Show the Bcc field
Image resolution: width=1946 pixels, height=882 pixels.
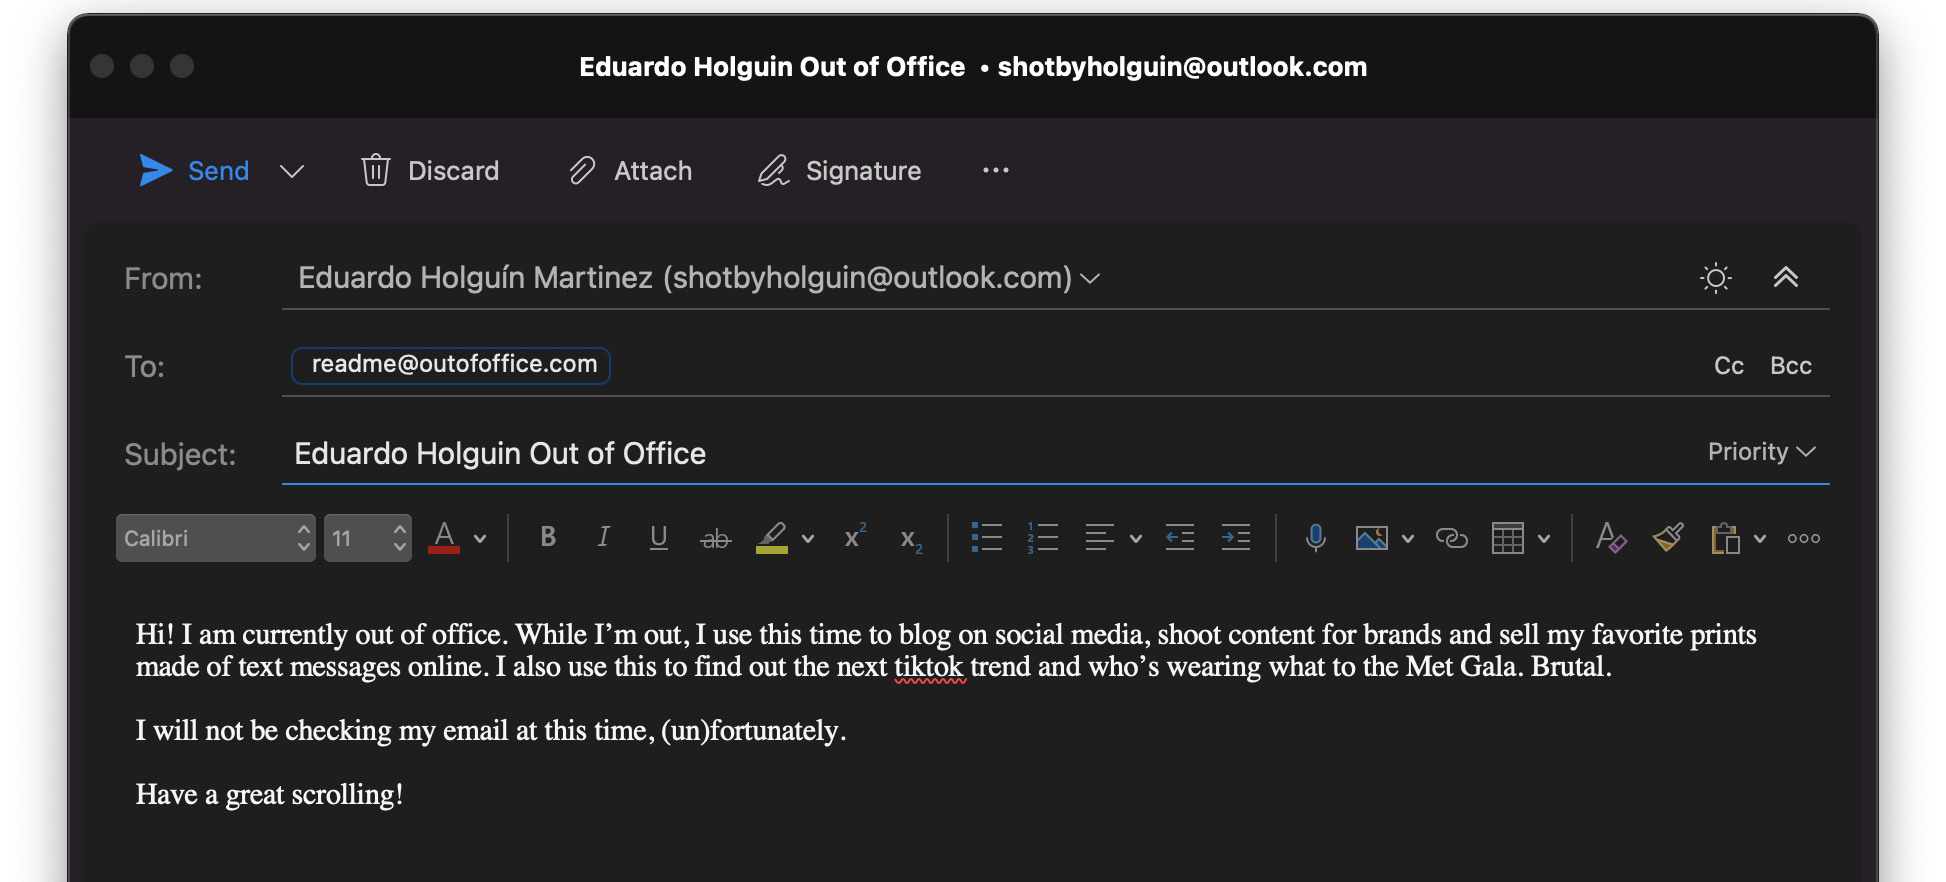pos(1790,366)
